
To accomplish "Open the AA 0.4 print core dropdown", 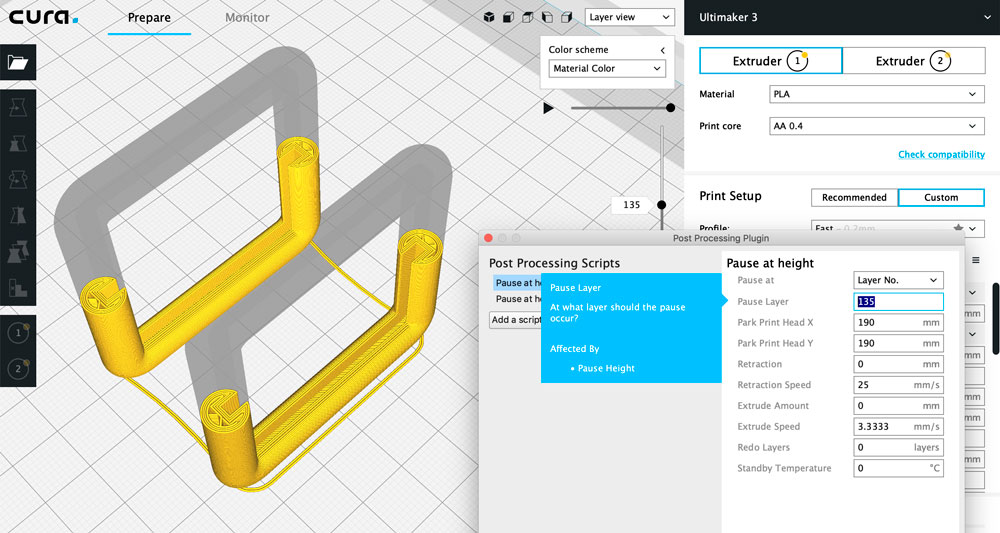I will 876,126.
